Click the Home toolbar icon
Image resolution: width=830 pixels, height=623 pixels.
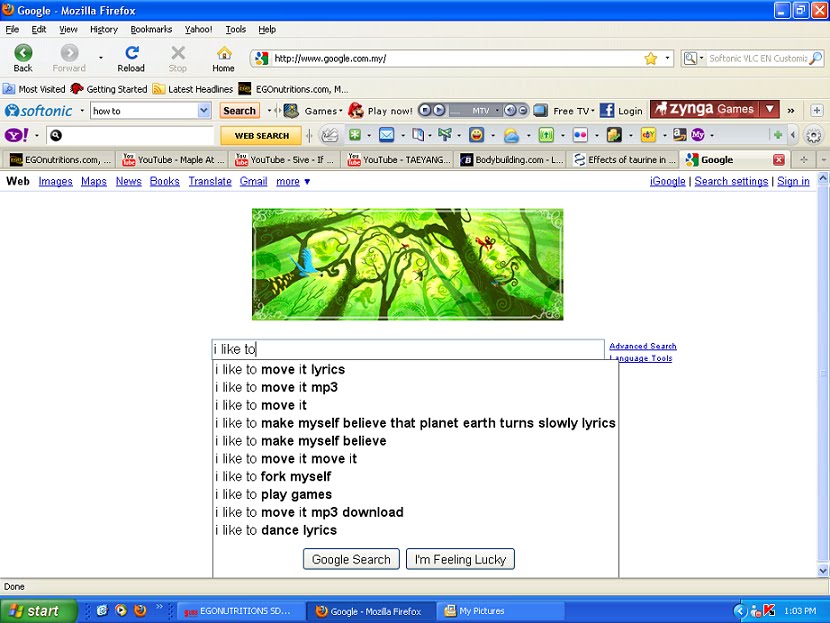(x=224, y=53)
